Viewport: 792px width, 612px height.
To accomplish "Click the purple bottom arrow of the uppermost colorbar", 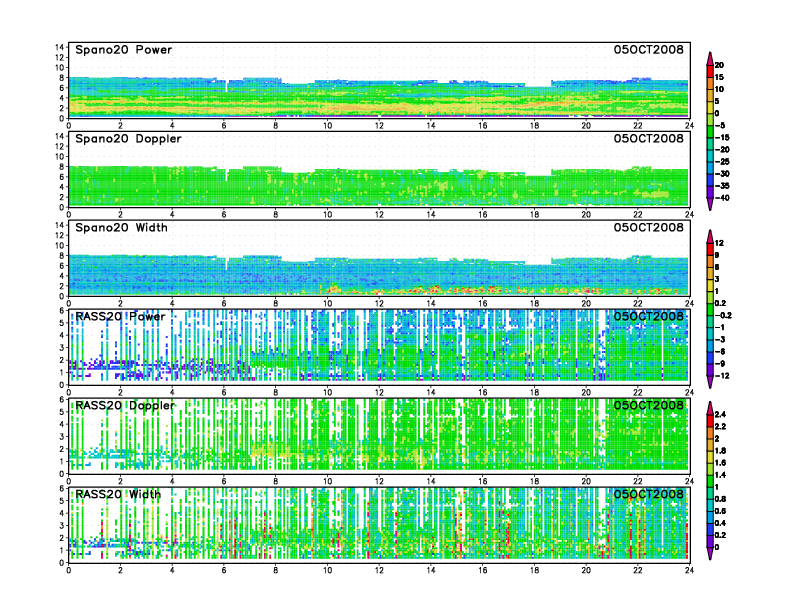I will 710,204.
